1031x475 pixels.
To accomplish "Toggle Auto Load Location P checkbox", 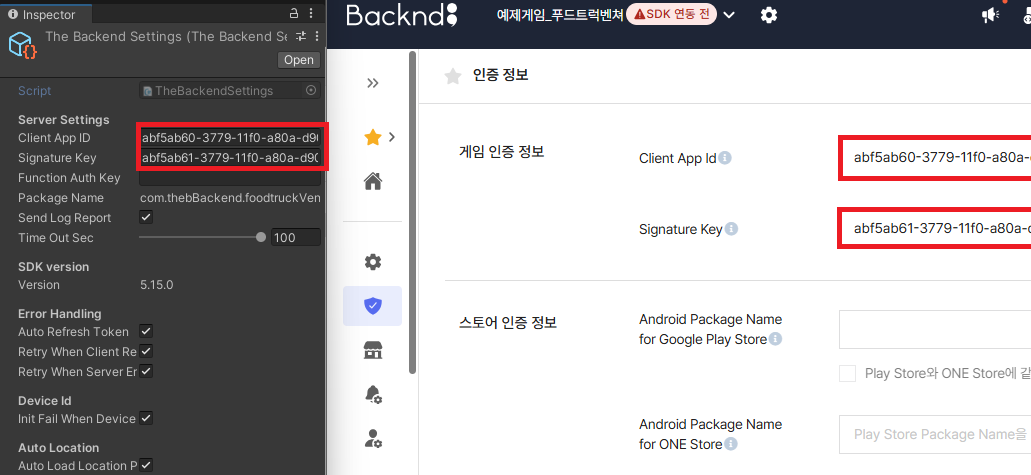I will point(146,465).
